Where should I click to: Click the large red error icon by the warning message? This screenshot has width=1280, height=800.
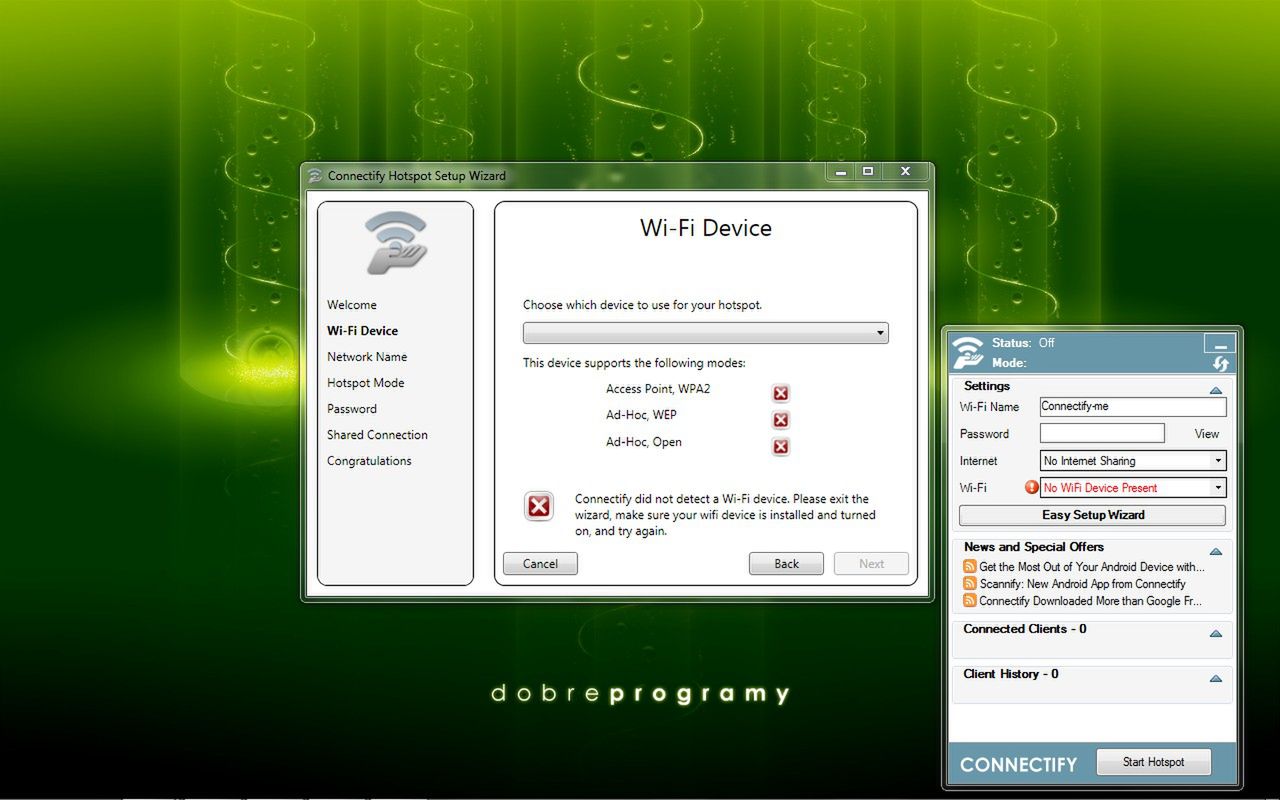(539, 506)
